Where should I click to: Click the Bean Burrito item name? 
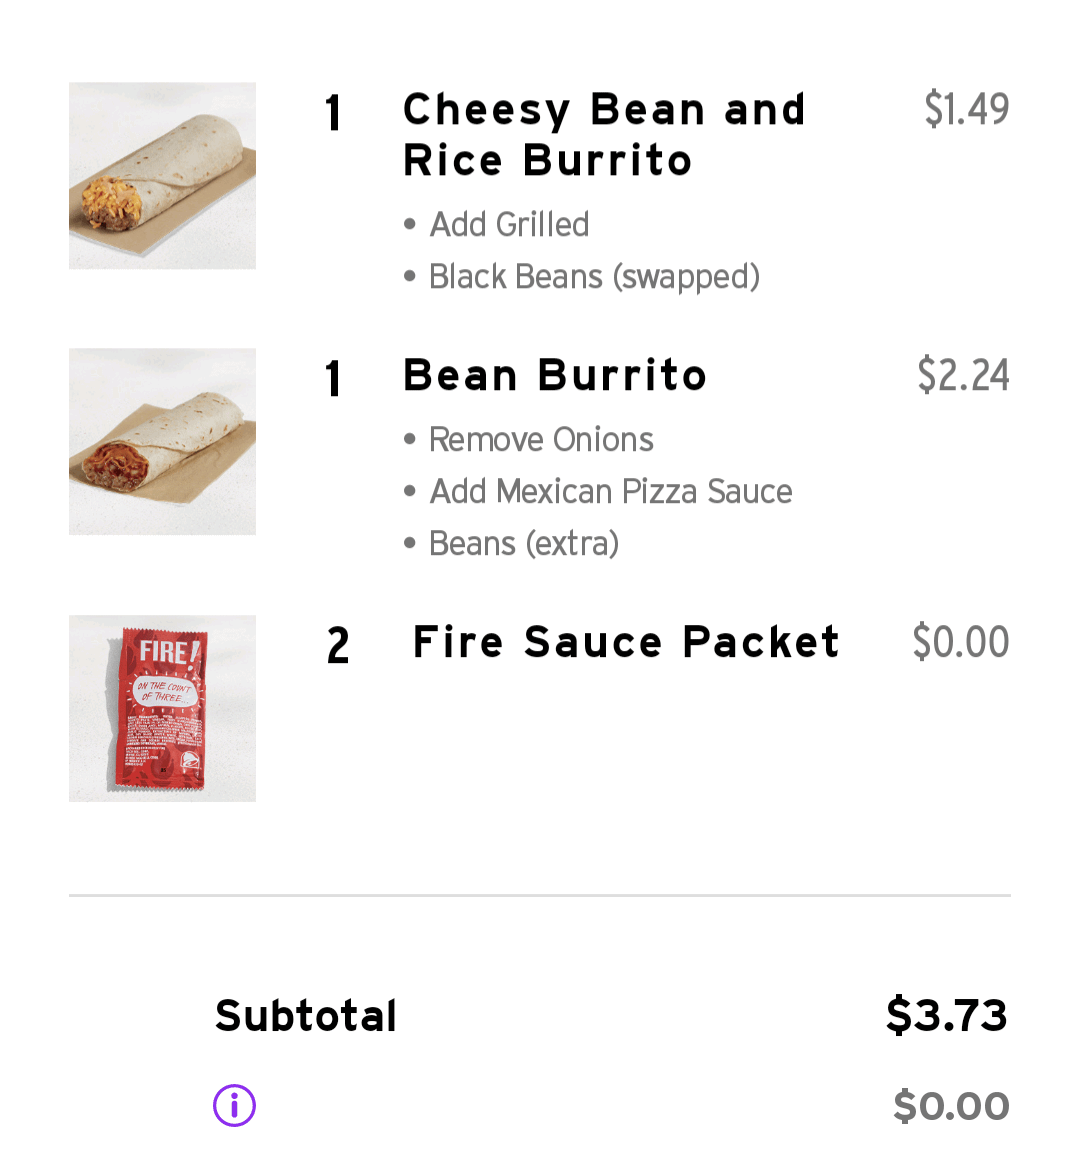pyautogui.click(x=555, y=376)
